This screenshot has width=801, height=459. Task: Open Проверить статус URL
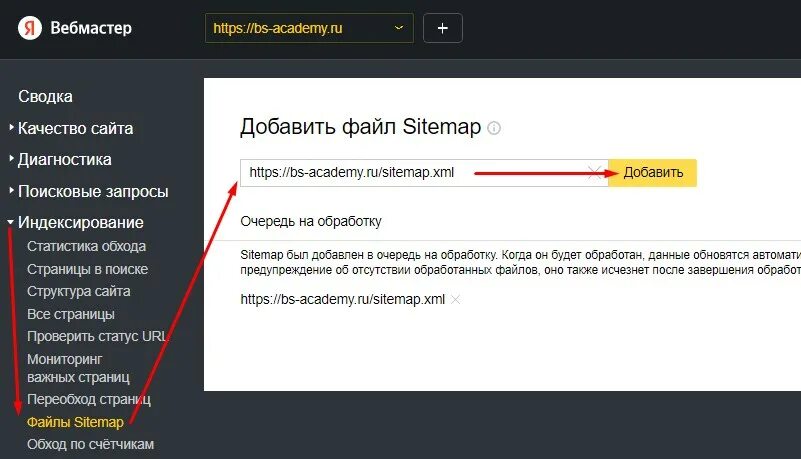97,336
